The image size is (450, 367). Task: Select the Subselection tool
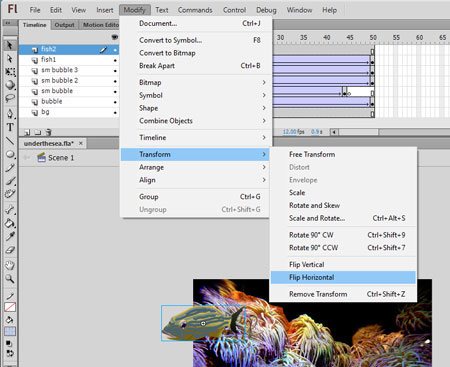tap(10, 59)
